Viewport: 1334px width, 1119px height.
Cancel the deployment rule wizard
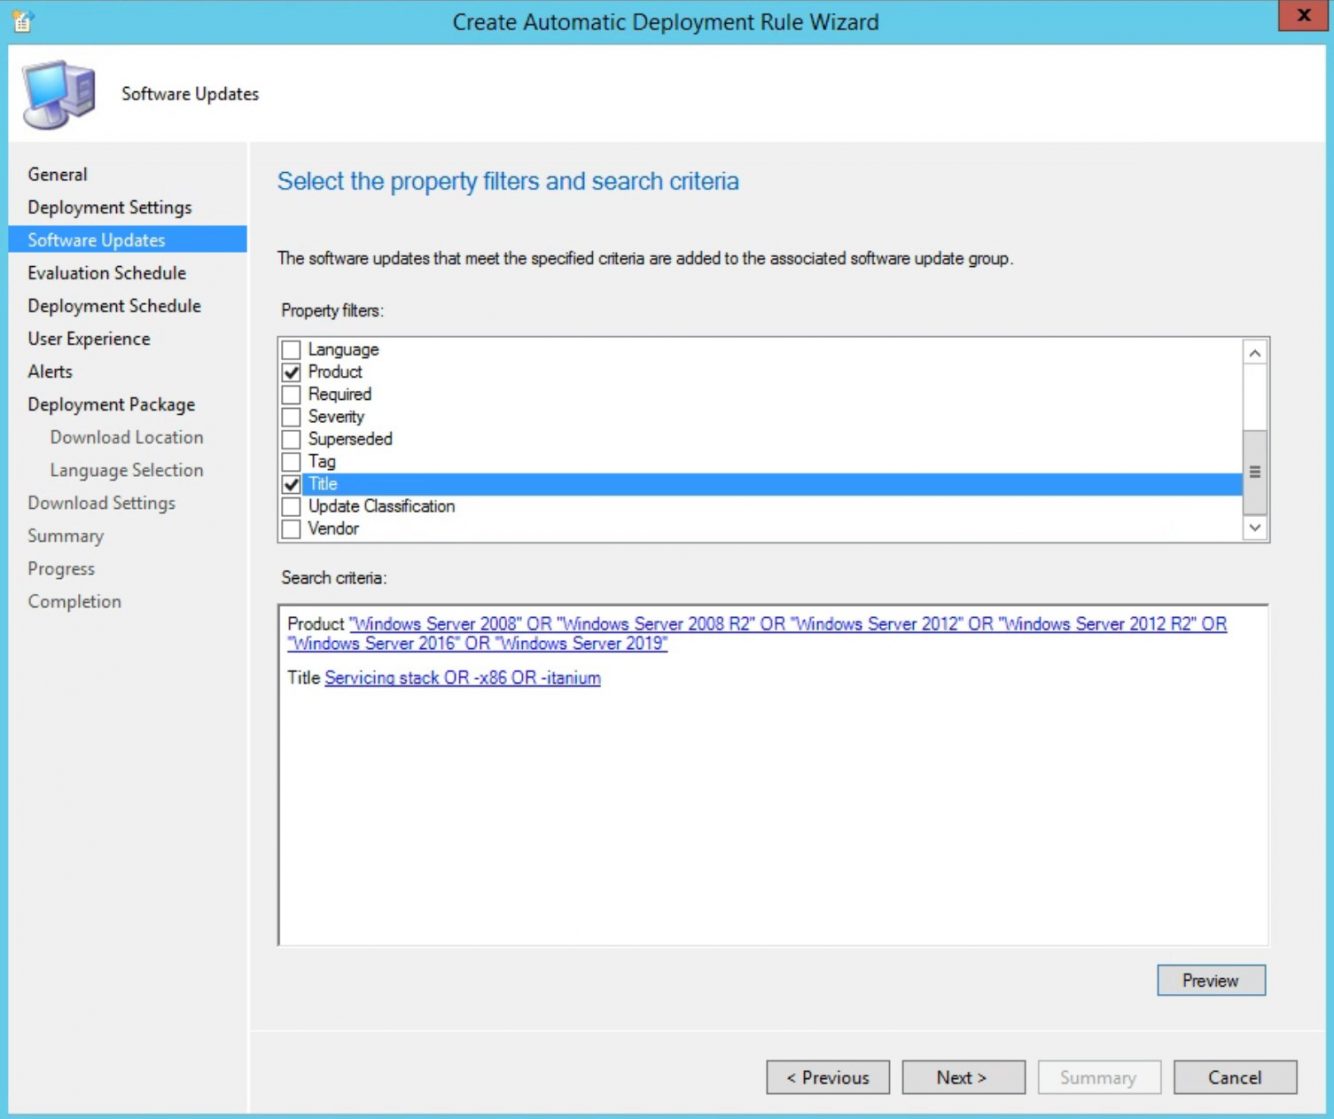coord(1234,1077)
